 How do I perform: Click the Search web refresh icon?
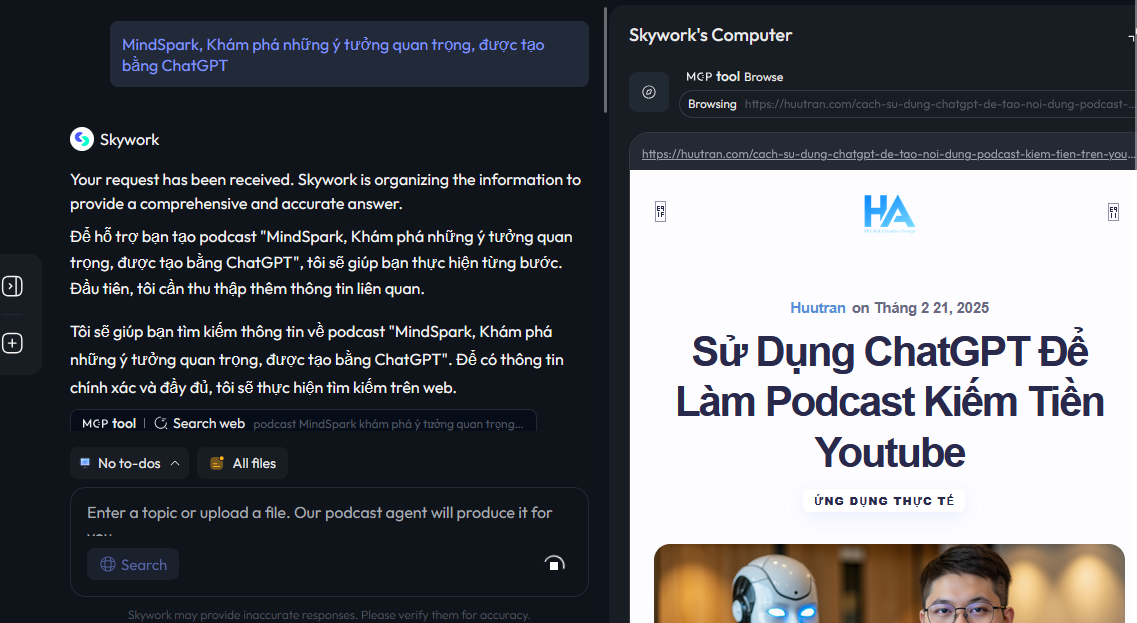(x=161, y=424)
